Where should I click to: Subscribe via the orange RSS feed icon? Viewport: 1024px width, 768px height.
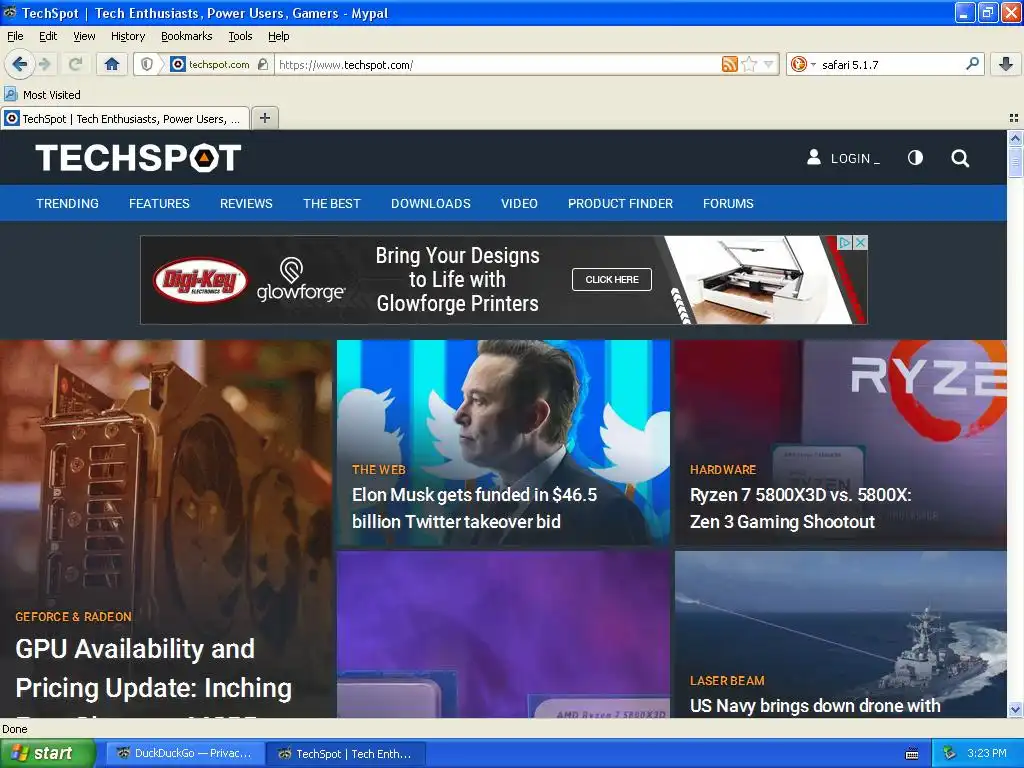pyautogui.click(x=729, y=64)
